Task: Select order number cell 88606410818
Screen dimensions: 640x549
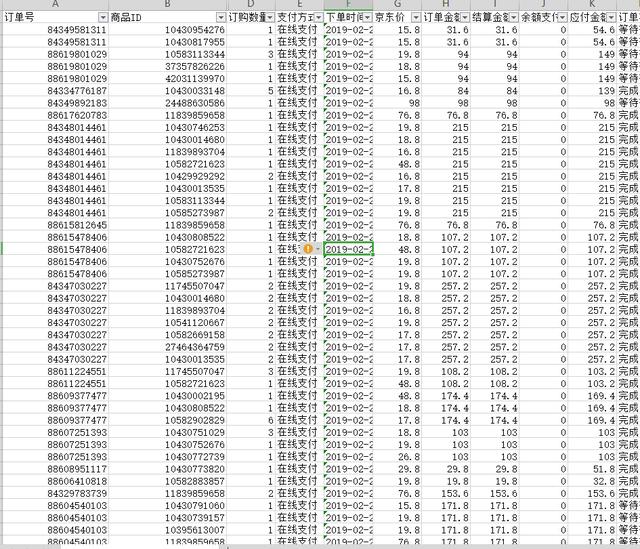Action: coord(56,481)
